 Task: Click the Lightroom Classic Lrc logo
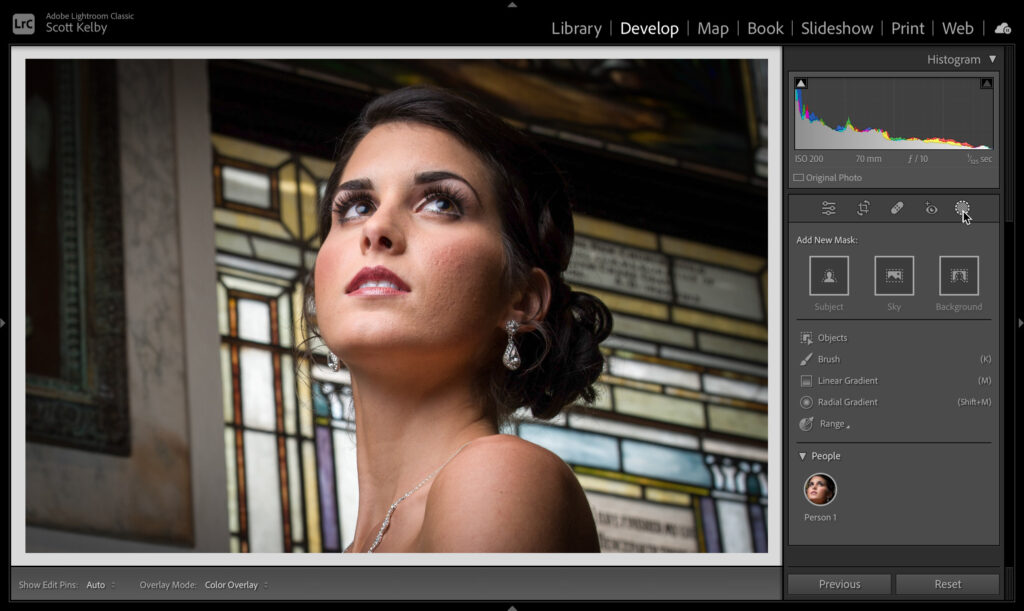(x=24, y=24)
